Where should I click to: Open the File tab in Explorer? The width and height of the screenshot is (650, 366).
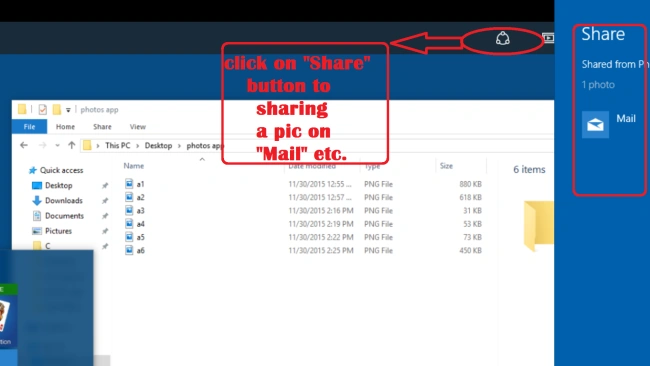(x=29, y=126)
